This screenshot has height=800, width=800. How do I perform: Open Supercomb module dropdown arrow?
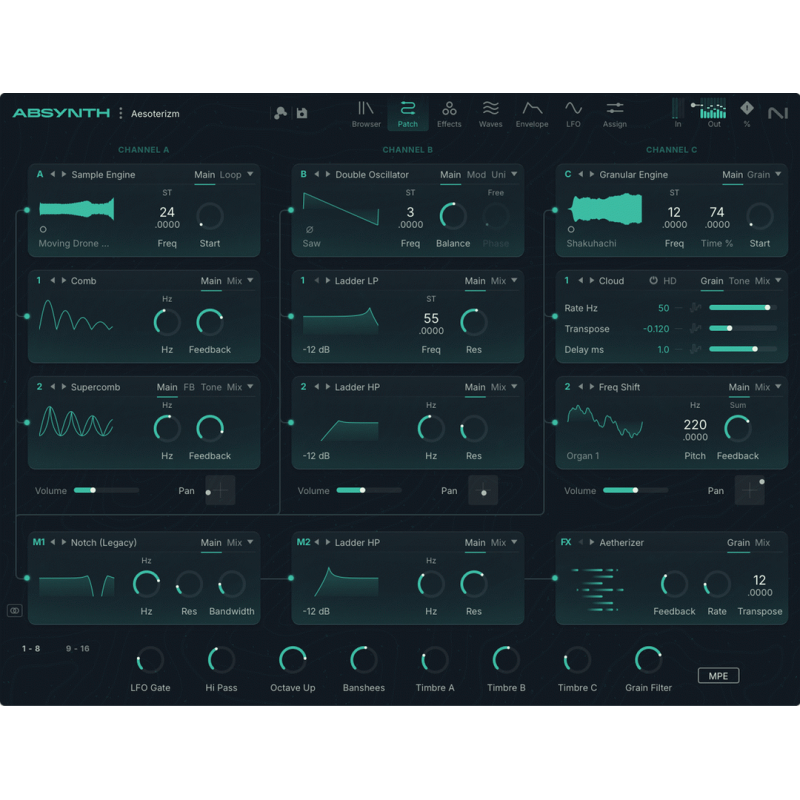pos(250,387)
